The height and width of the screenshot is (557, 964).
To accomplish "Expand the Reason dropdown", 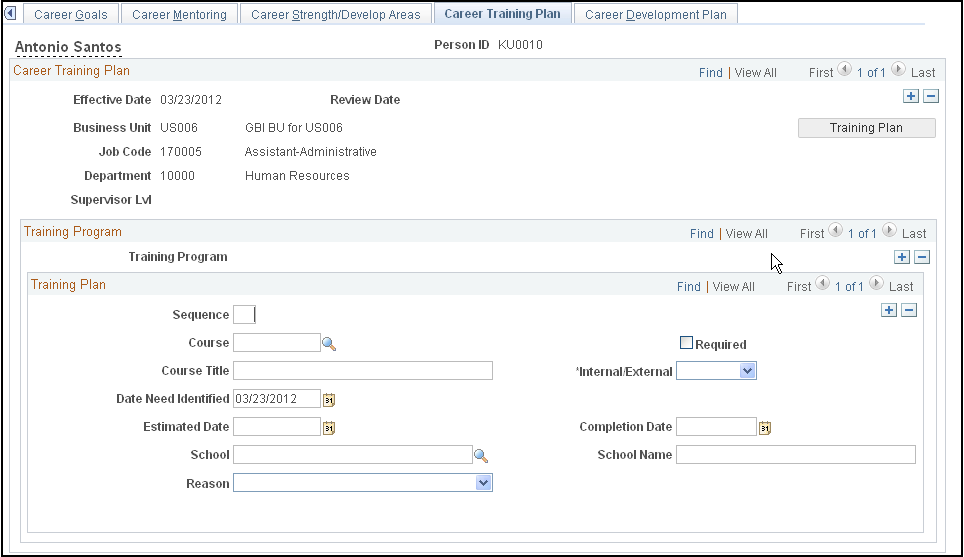I will [x=484, y=483].
